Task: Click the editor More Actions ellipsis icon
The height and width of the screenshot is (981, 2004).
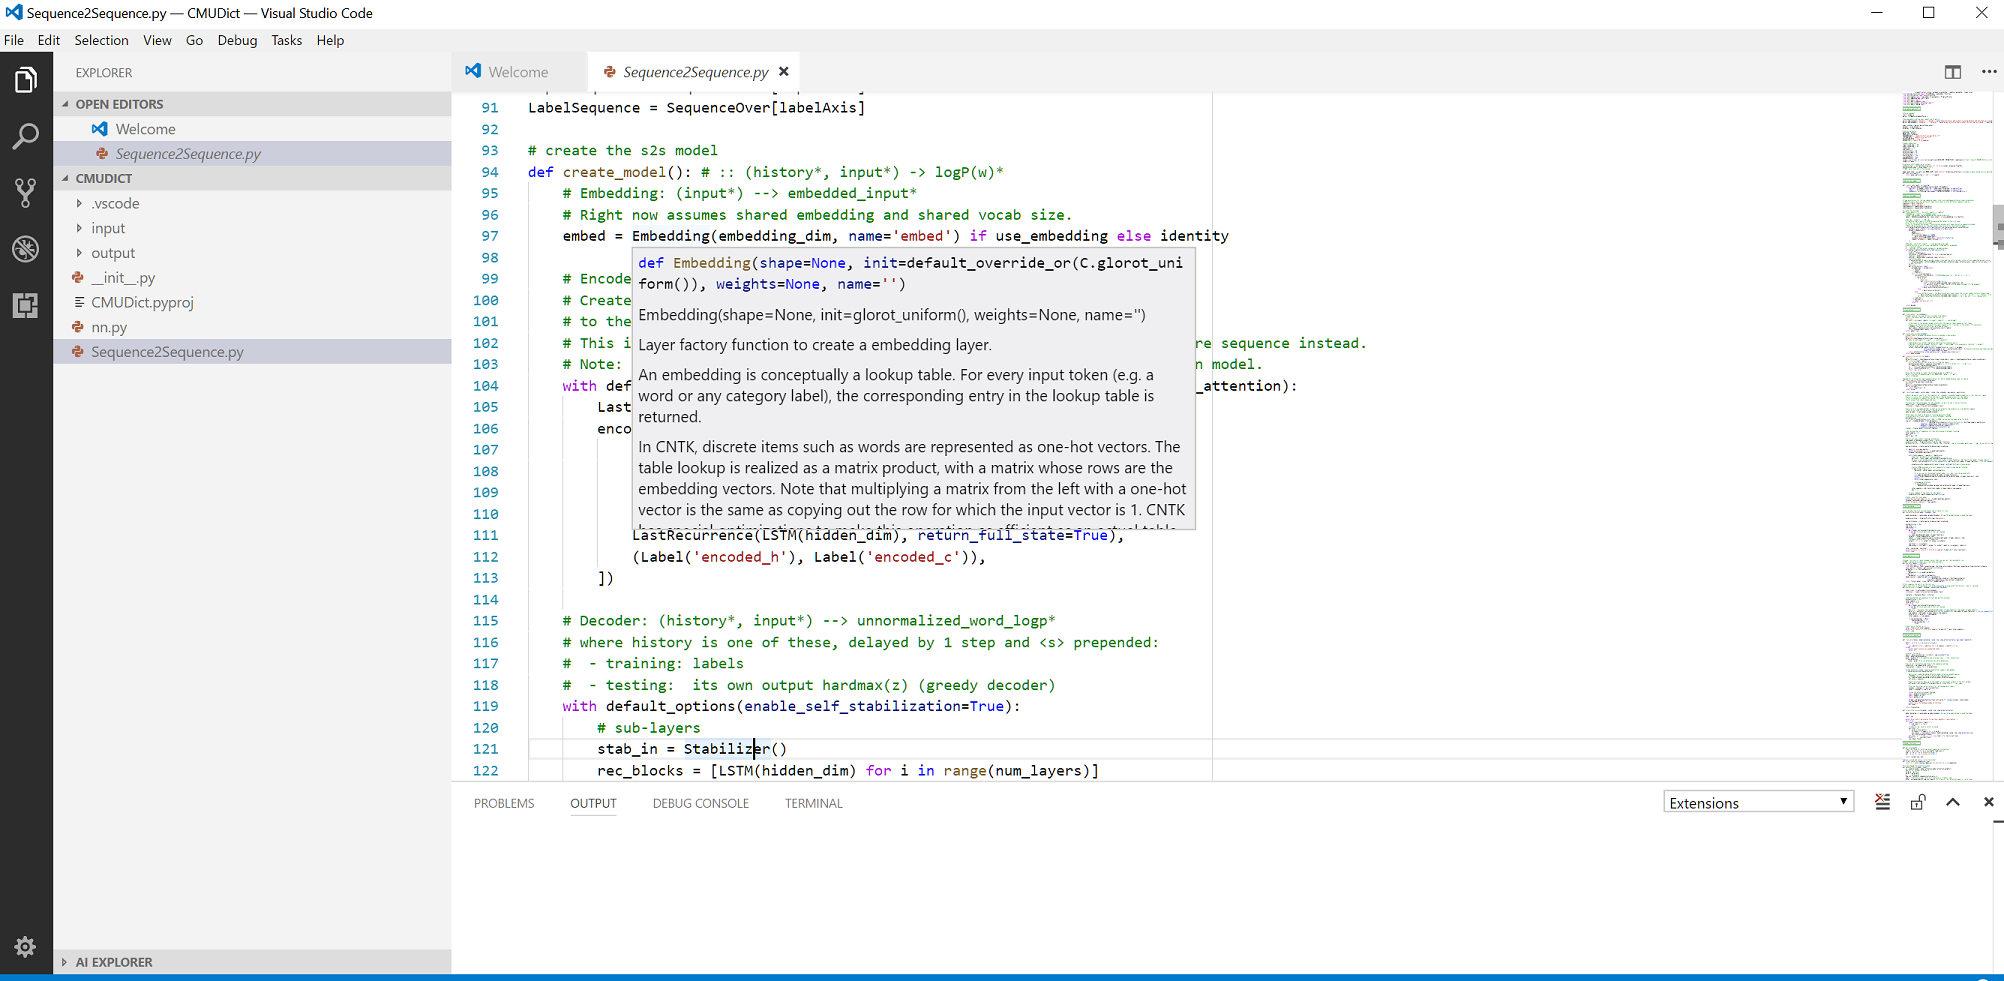Action: coord(1989,72)
